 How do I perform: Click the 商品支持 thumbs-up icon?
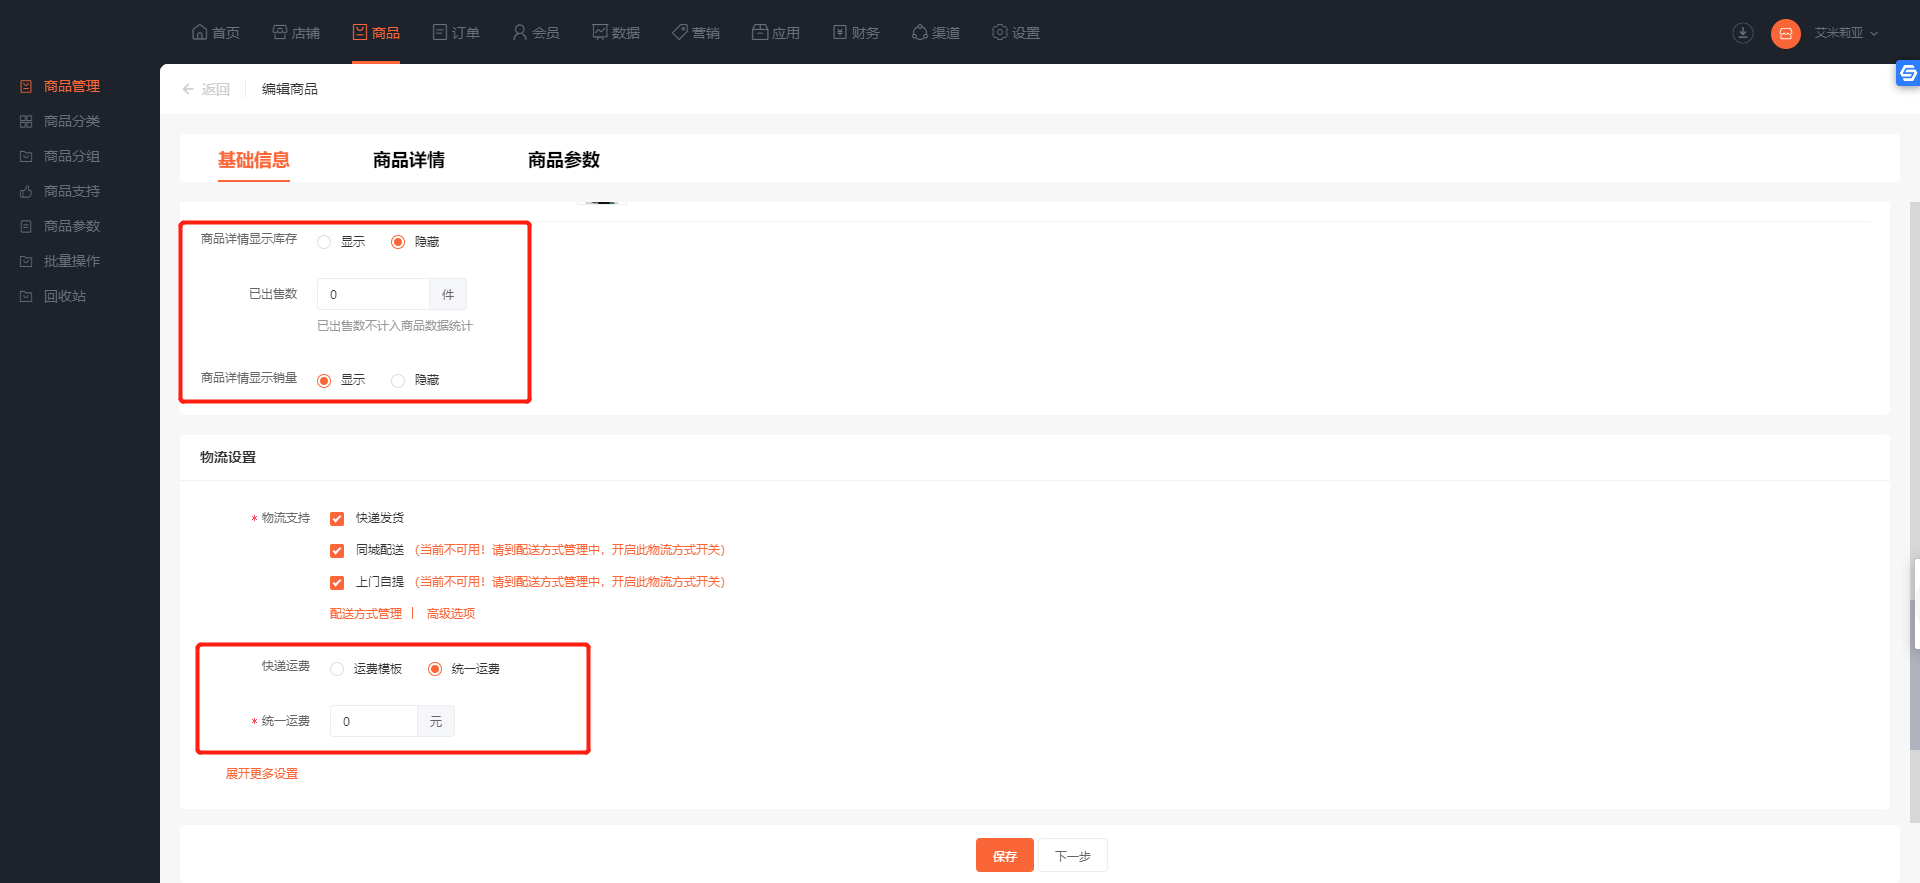point(26,191)
